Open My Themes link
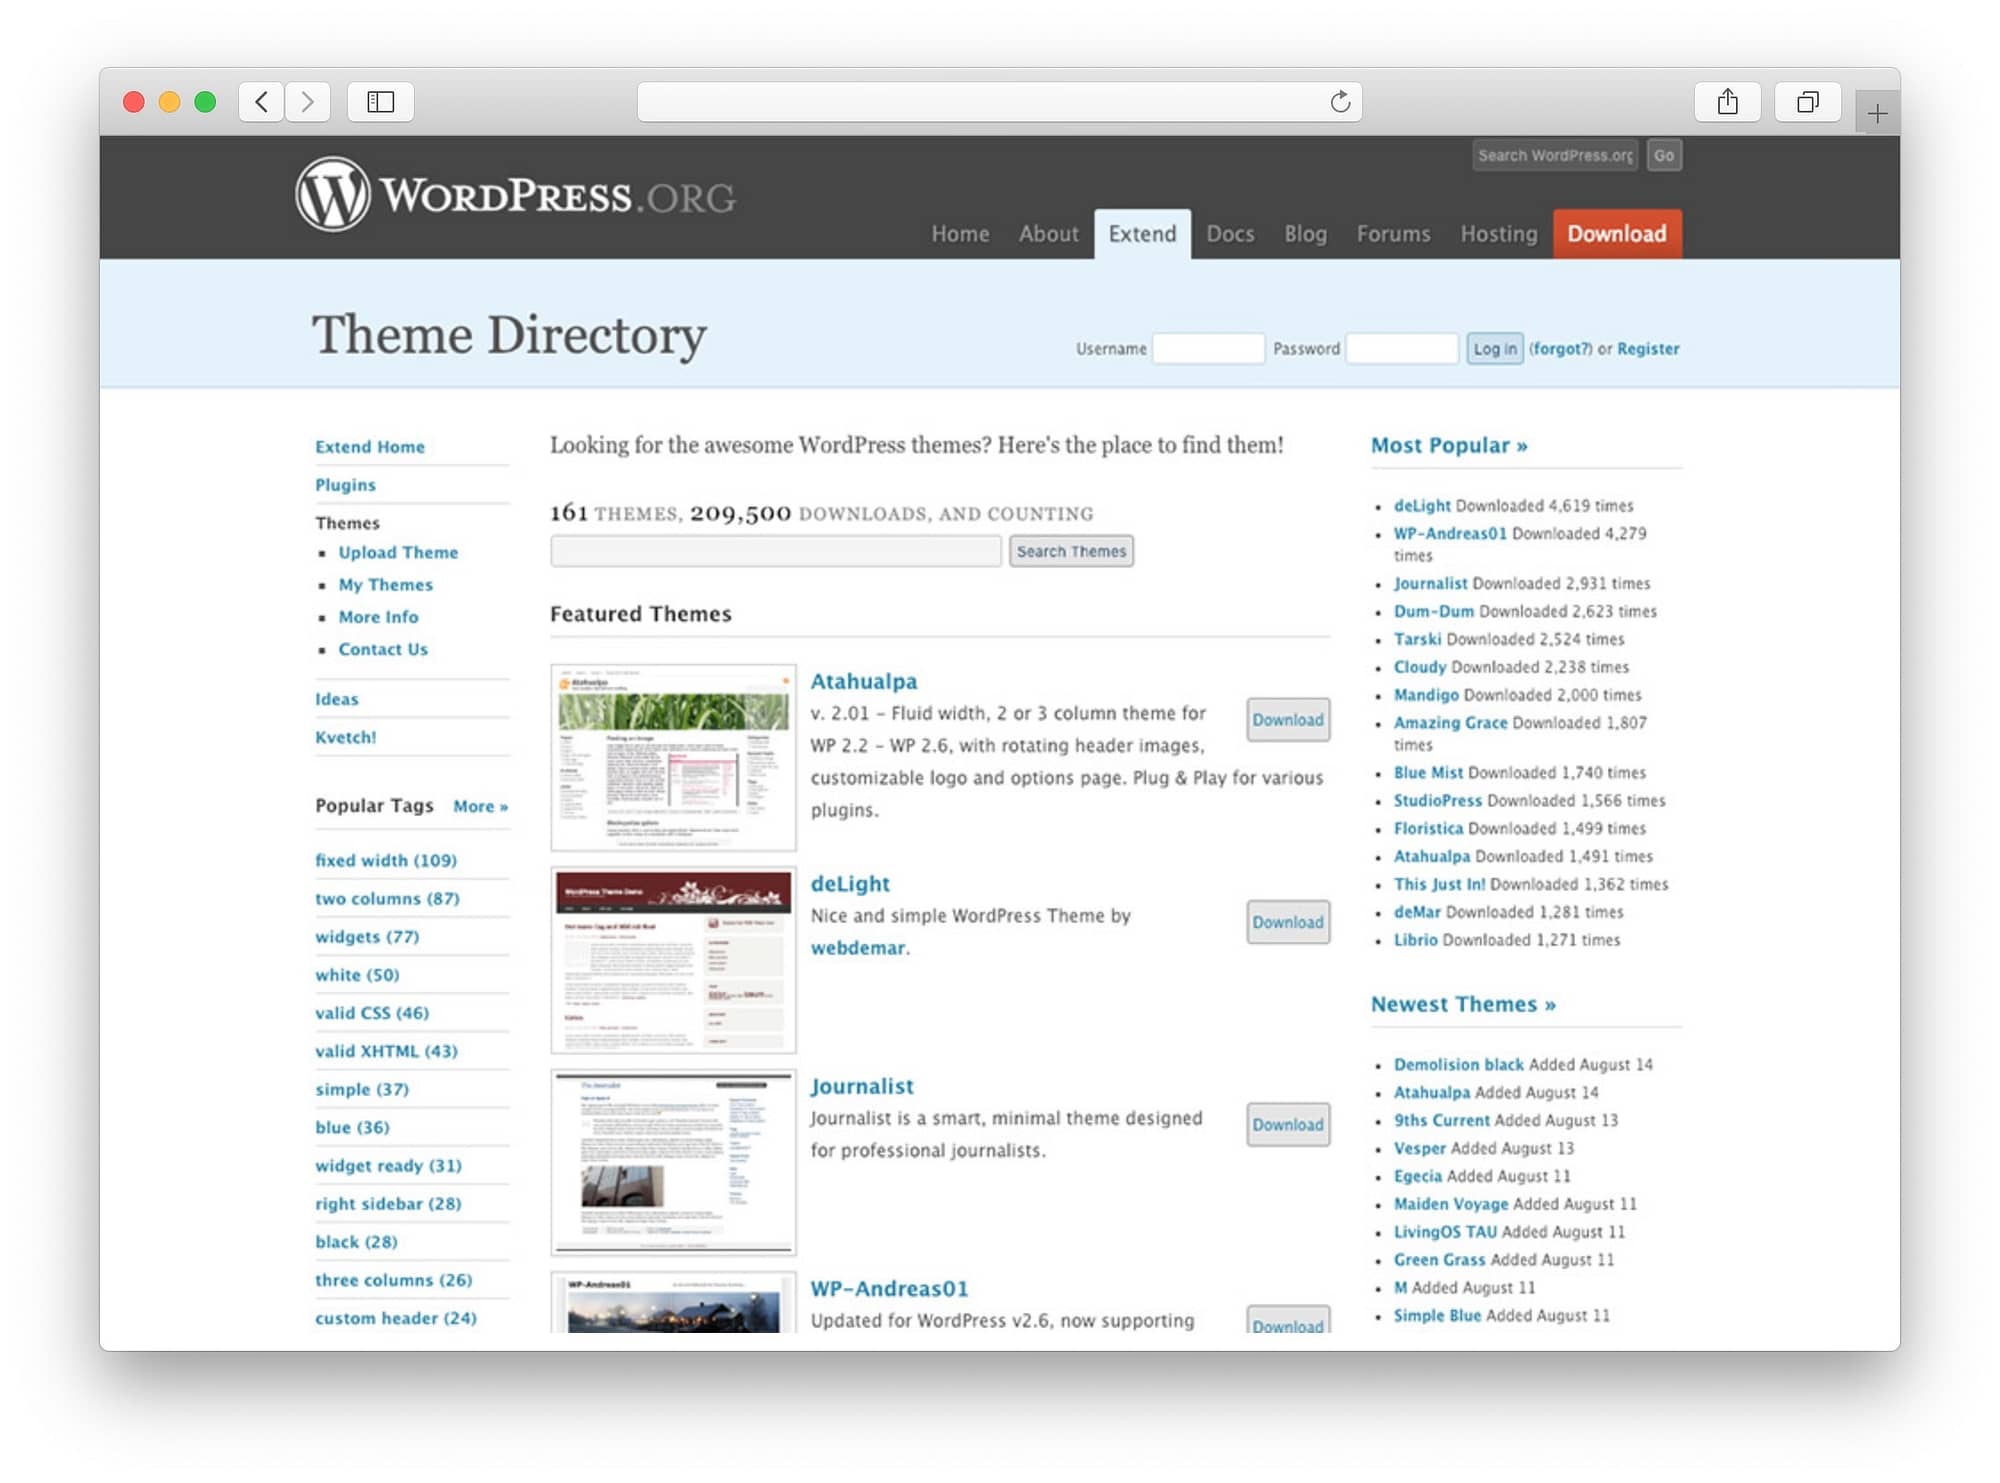 386,585
